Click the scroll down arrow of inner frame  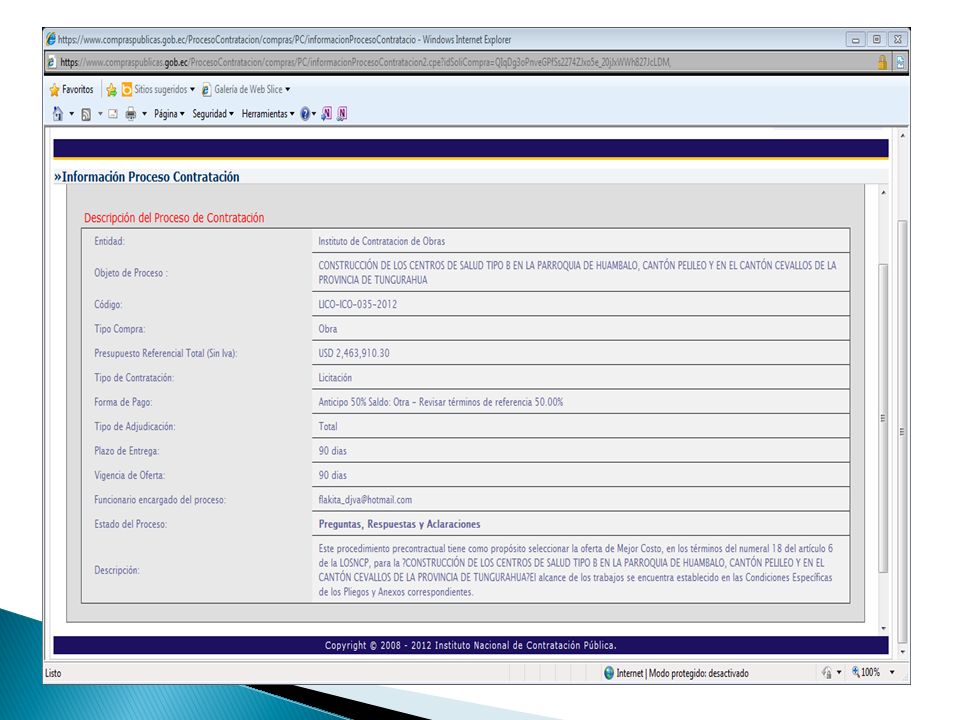coord(883,628)
